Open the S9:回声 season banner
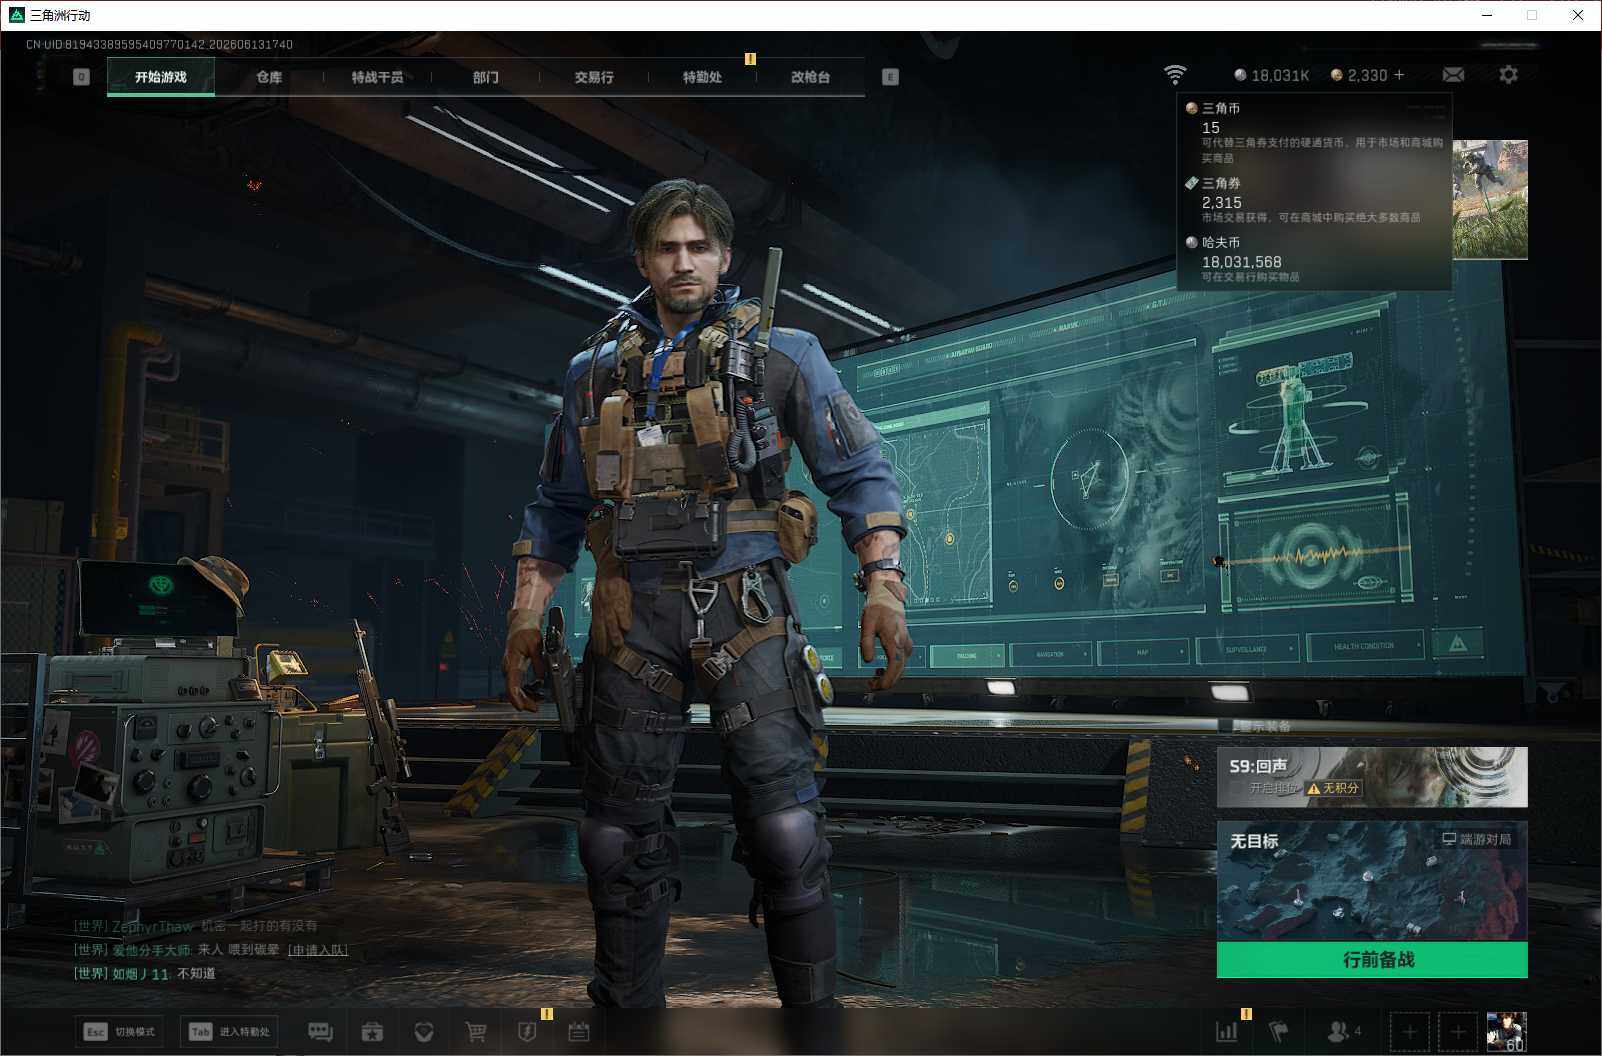Viewport: 1602px width, 1056px height. pos(1372,777)
